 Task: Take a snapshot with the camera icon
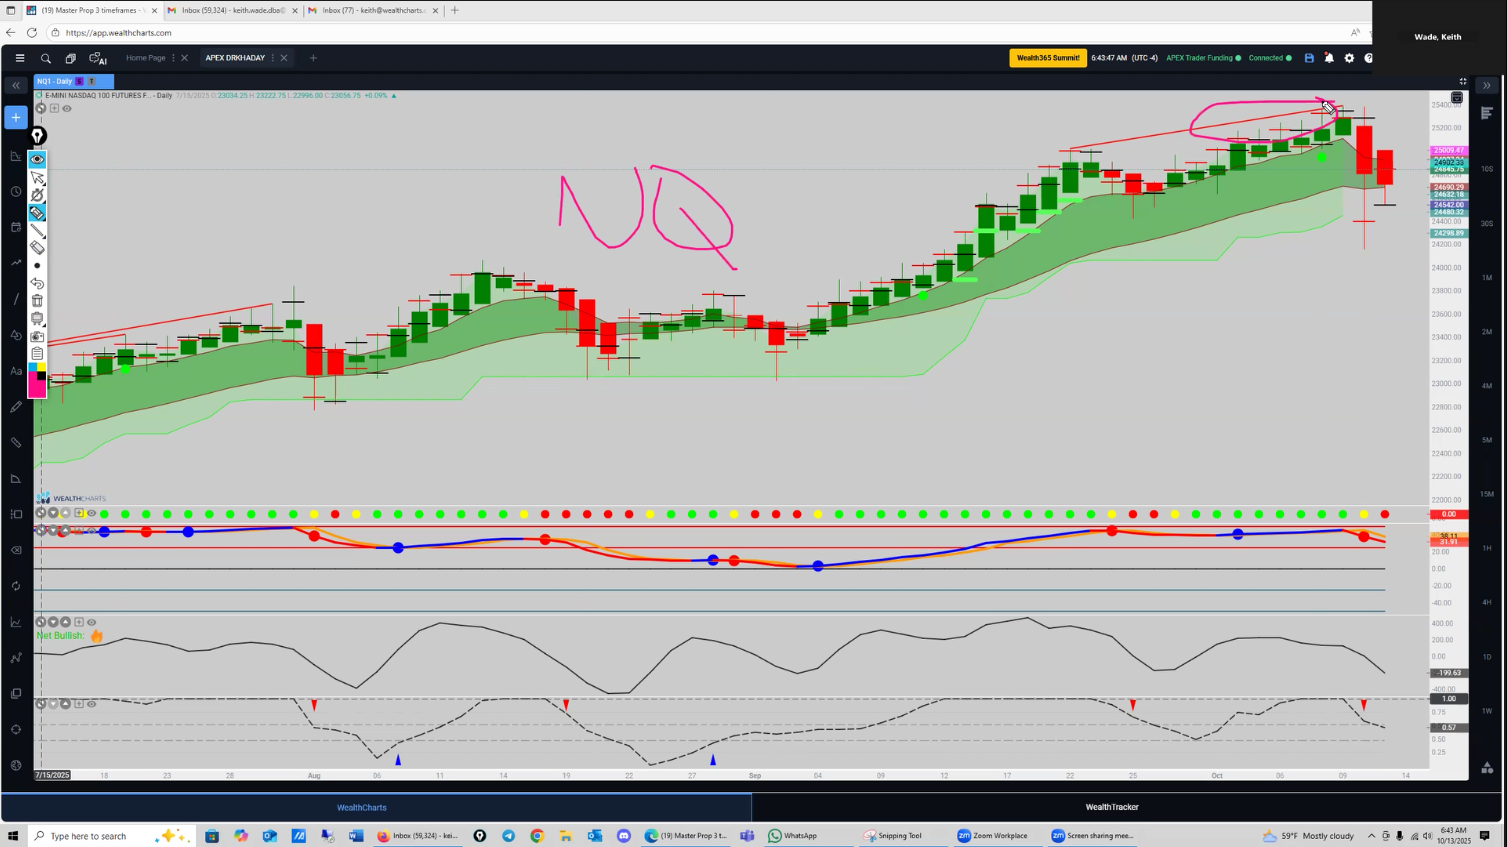(37, 336)
